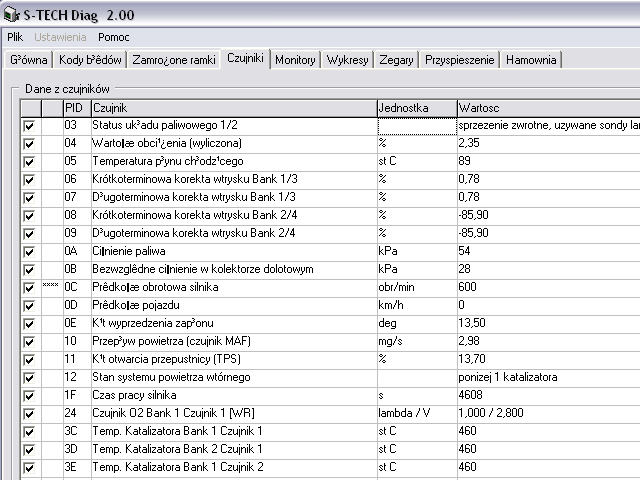Screen dimensions: 640x480
Task: Go to the Hamownia tab
Action: click(530, 60)
